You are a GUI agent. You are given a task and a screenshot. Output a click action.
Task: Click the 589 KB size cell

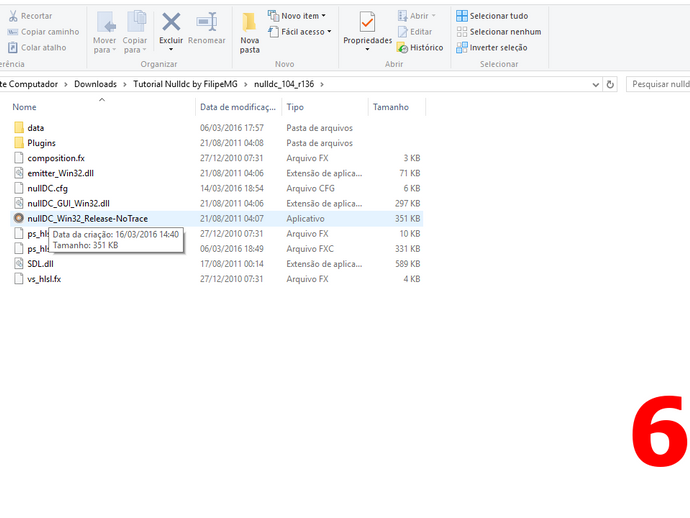(407, 264)
